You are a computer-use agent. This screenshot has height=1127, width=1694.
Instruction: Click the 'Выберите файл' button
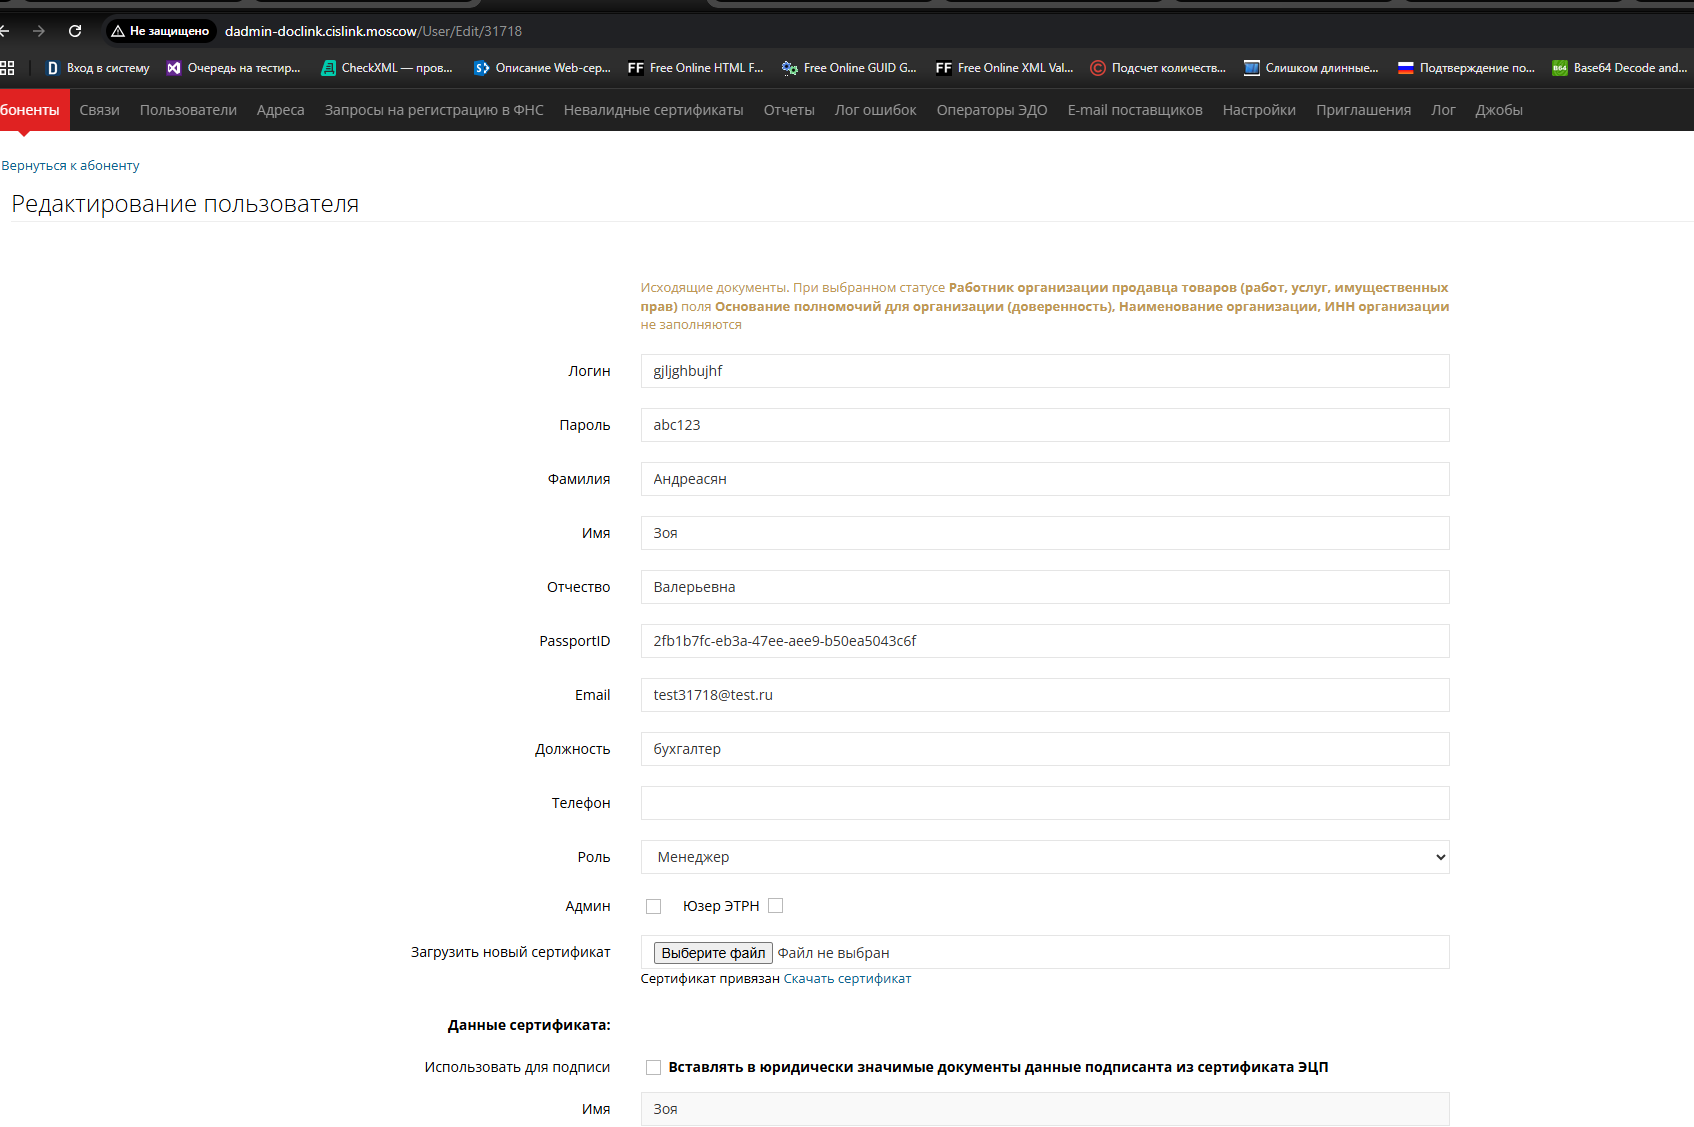tap(713, 953)
